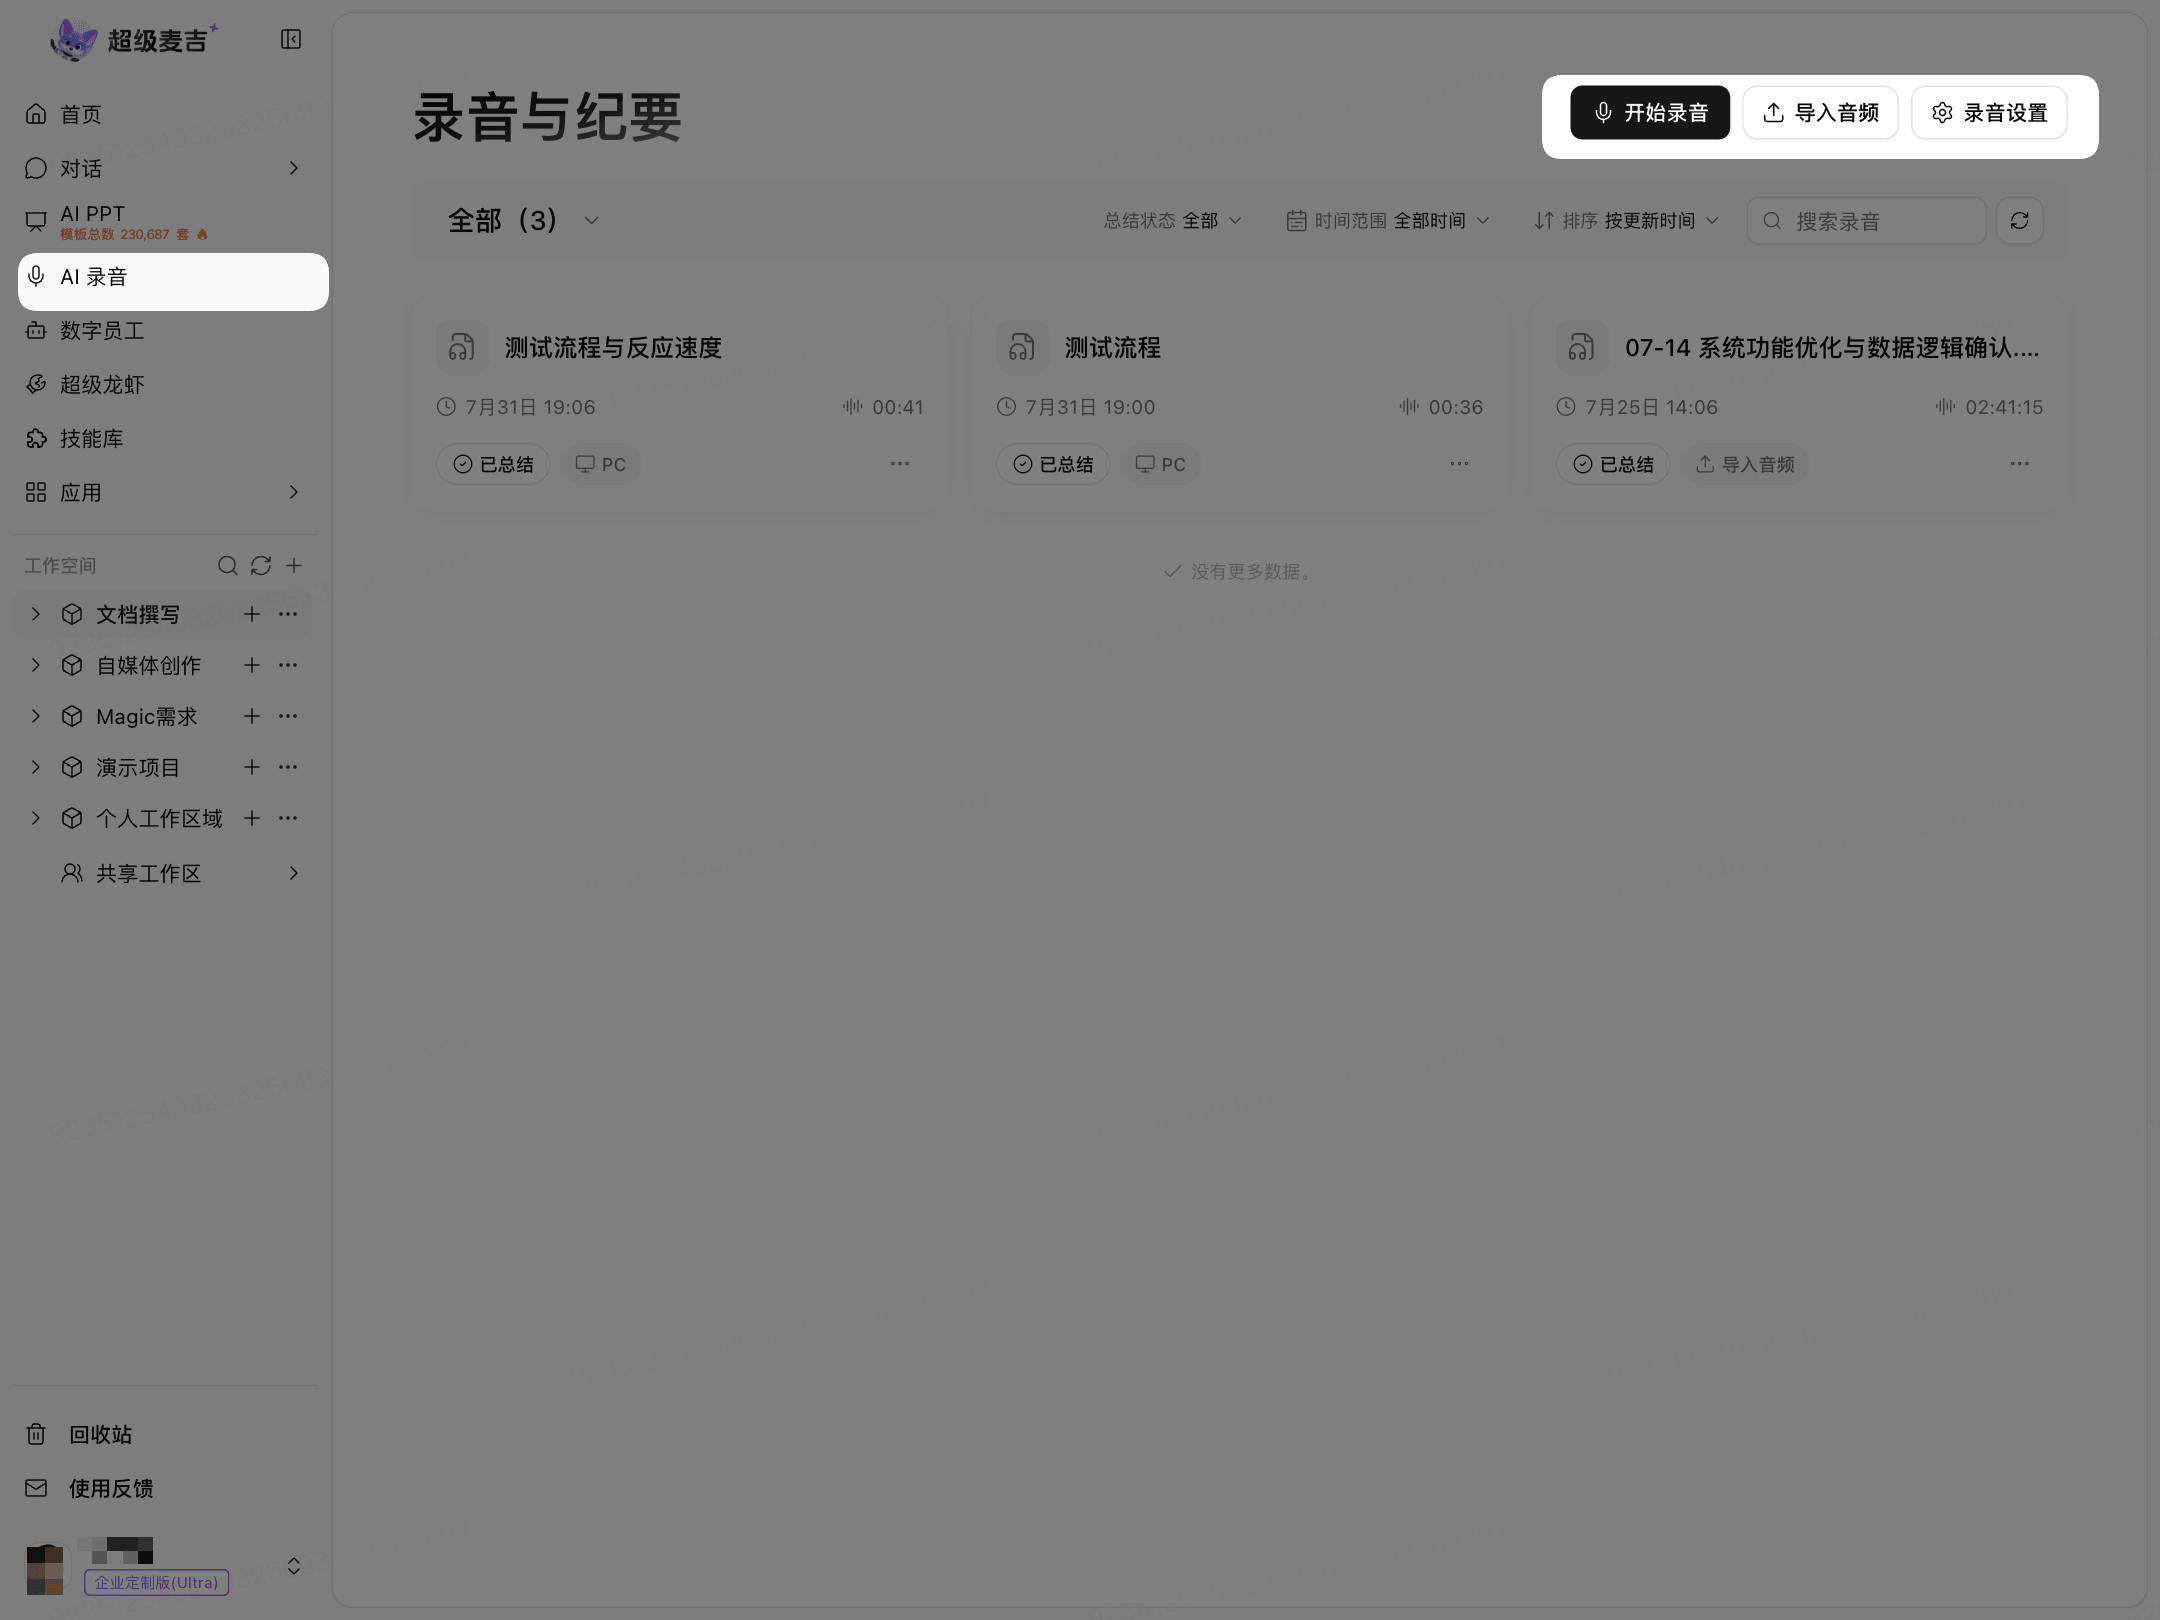Click the 导入音频 button

(1821, 113)
